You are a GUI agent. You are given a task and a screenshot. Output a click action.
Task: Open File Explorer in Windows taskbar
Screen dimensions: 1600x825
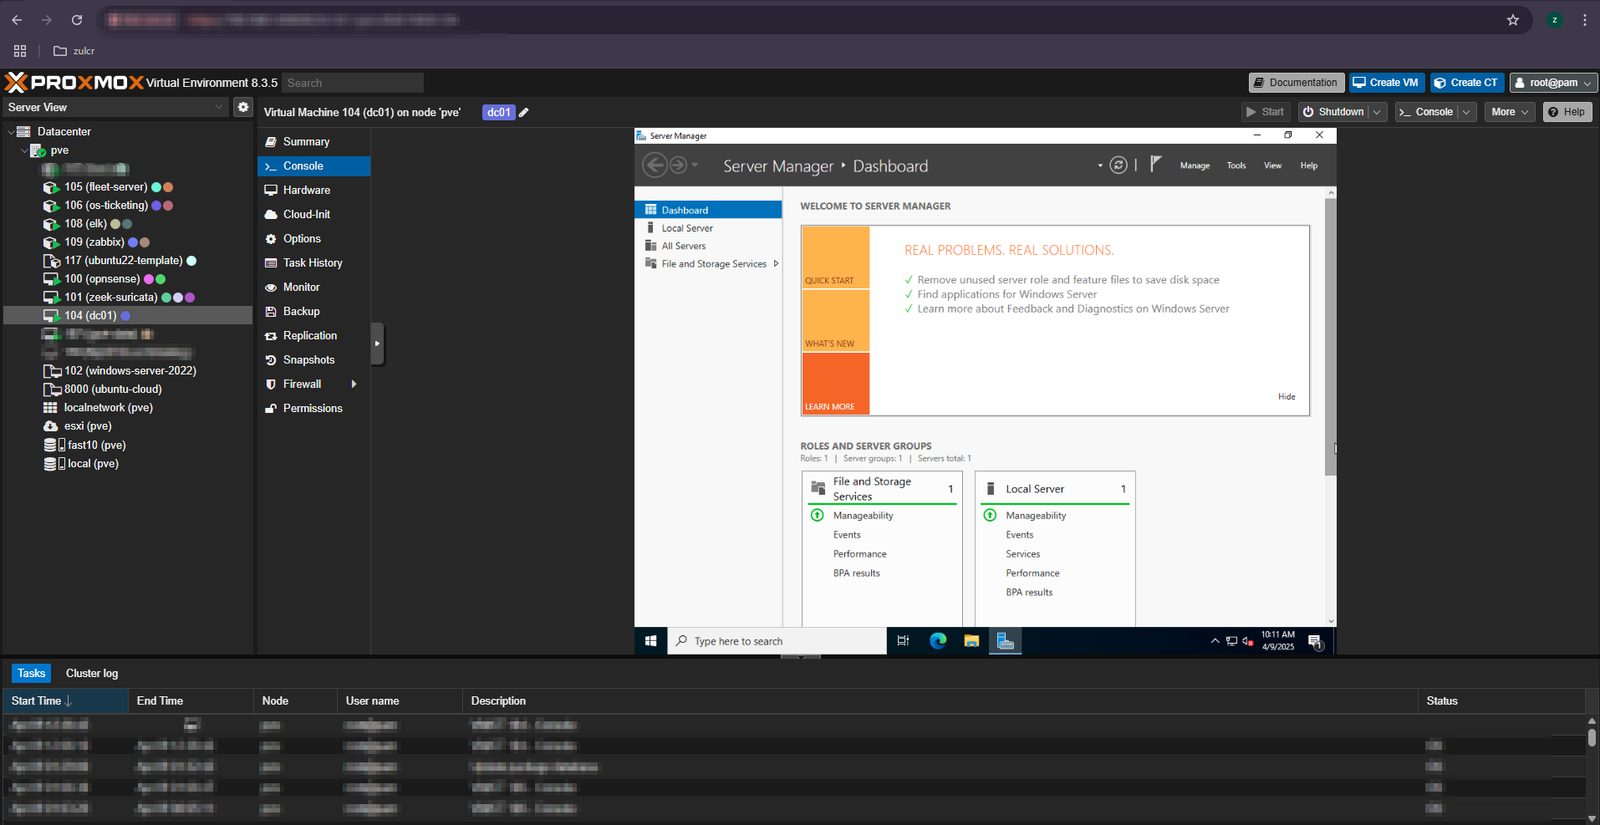tap(971, 641)
